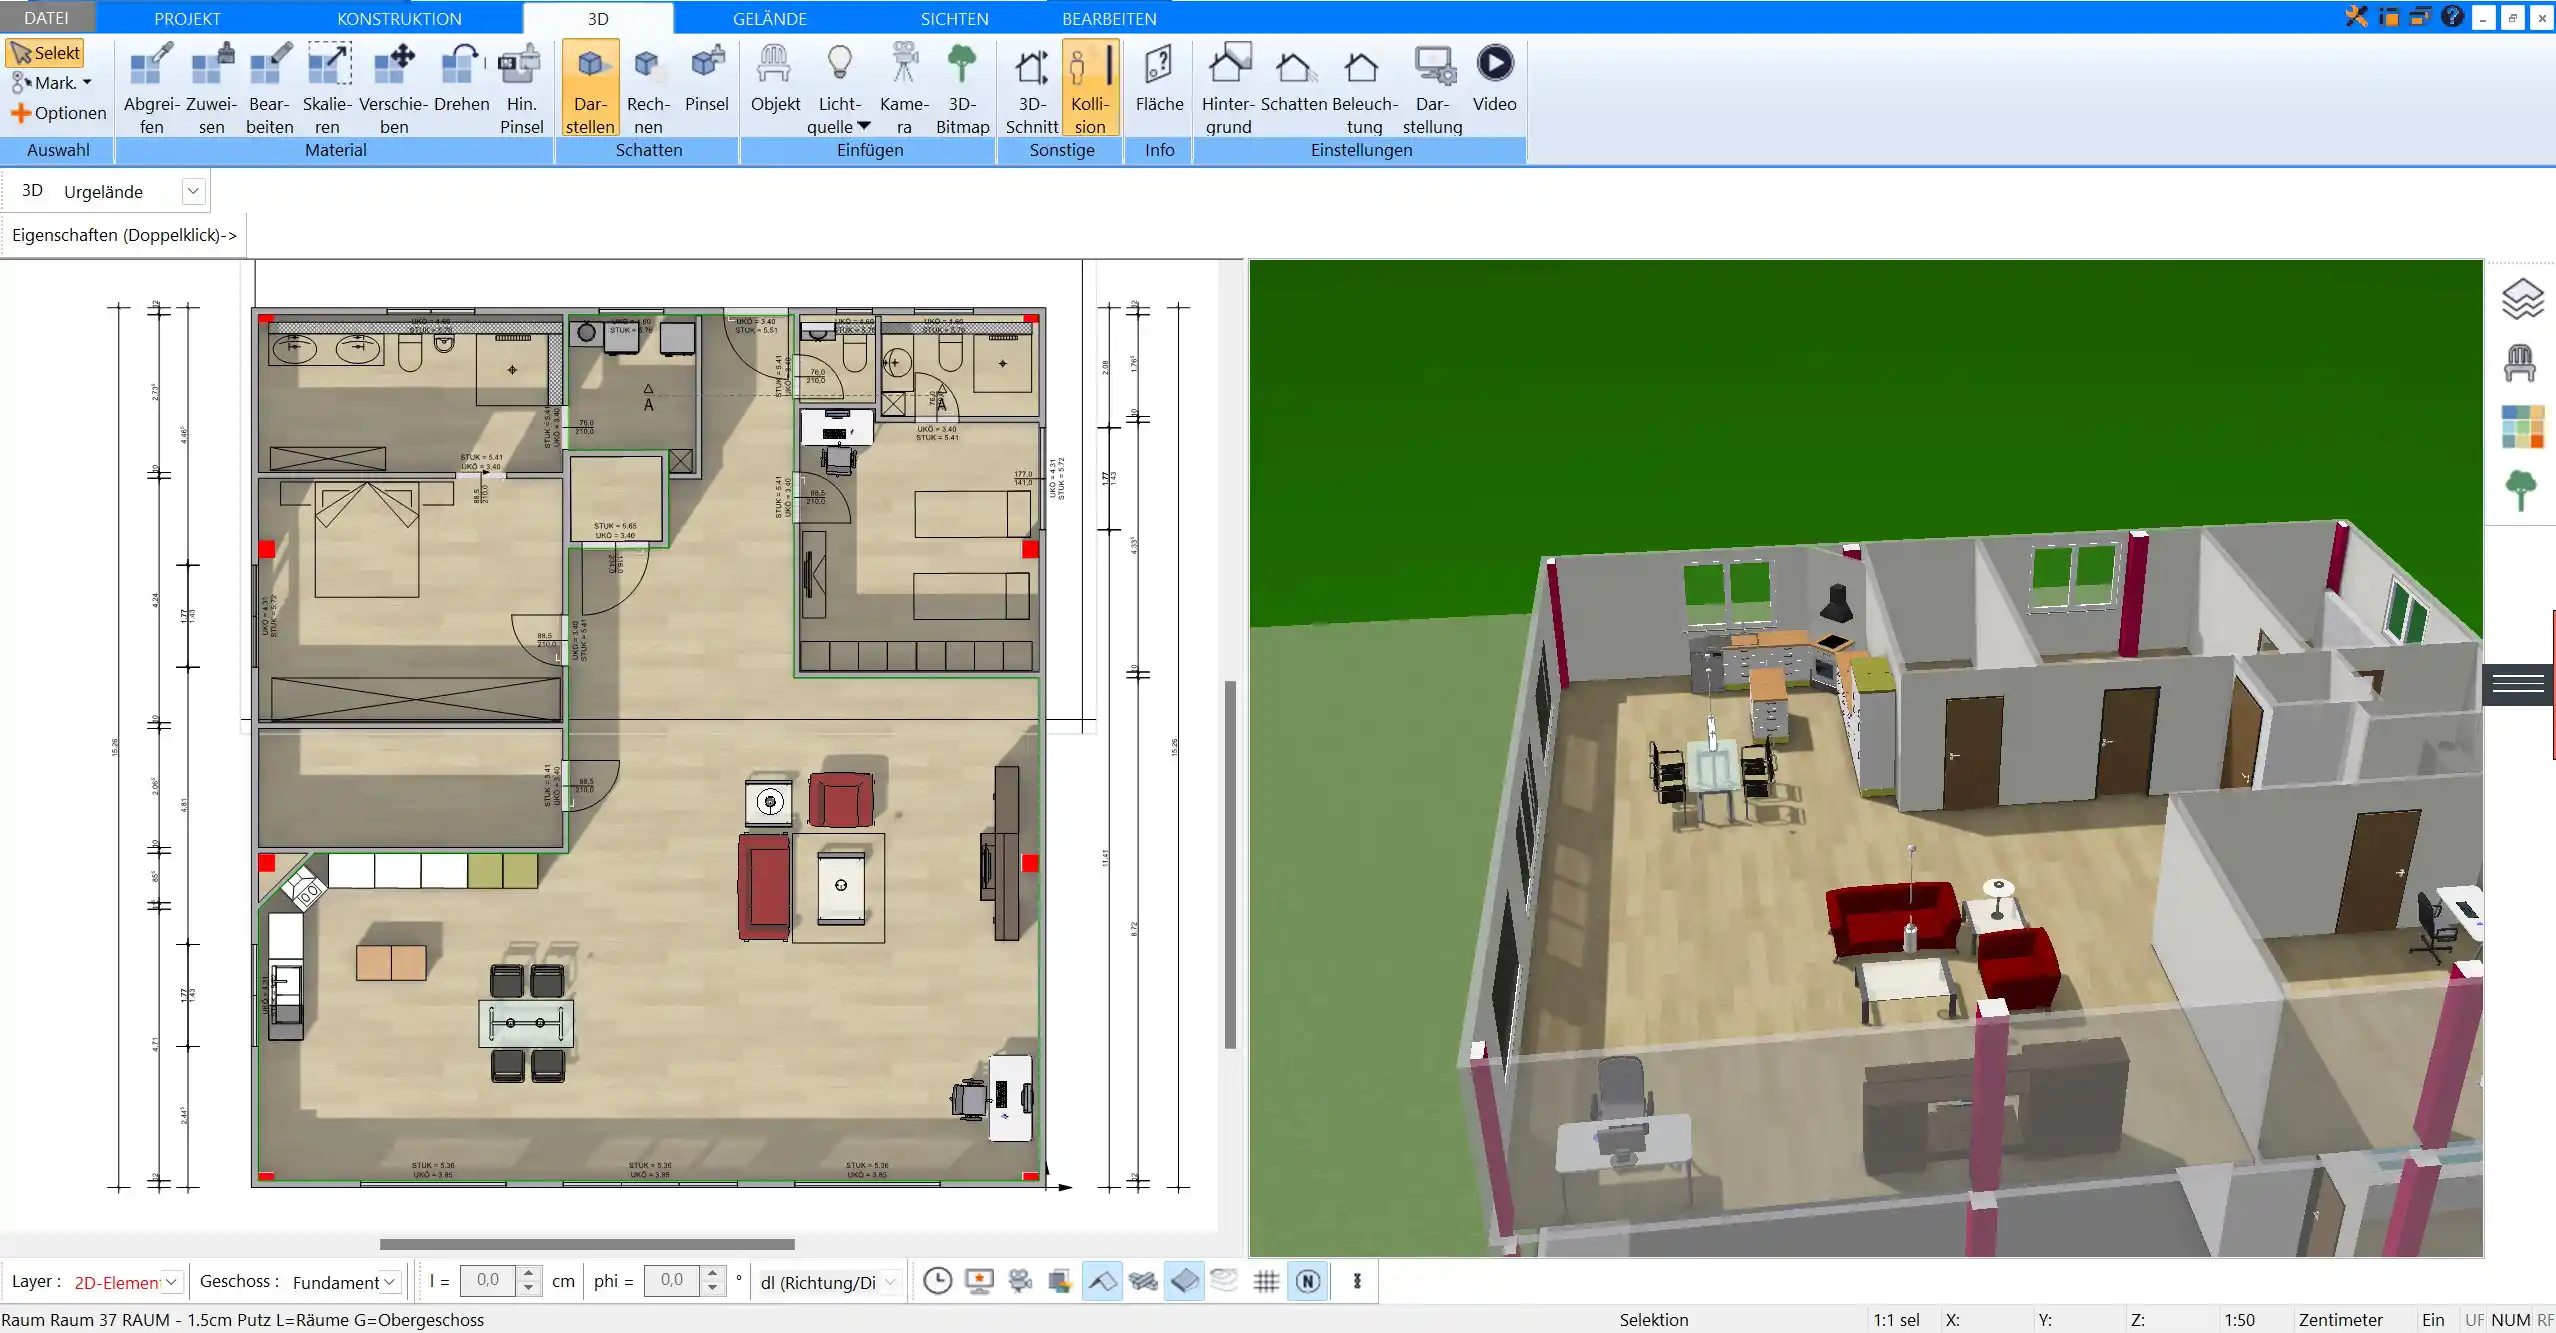Viewport: 2556px width, 1333px height.
Task: Click the Fläche info tool
Action: (1159, 78)
